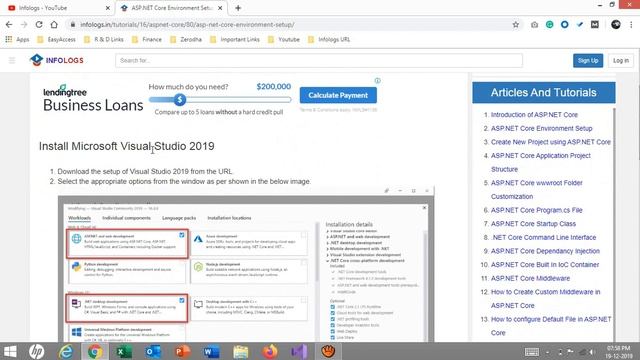Click the Sign Up button
The image size is (640, 360).
(x=588, y=60)
